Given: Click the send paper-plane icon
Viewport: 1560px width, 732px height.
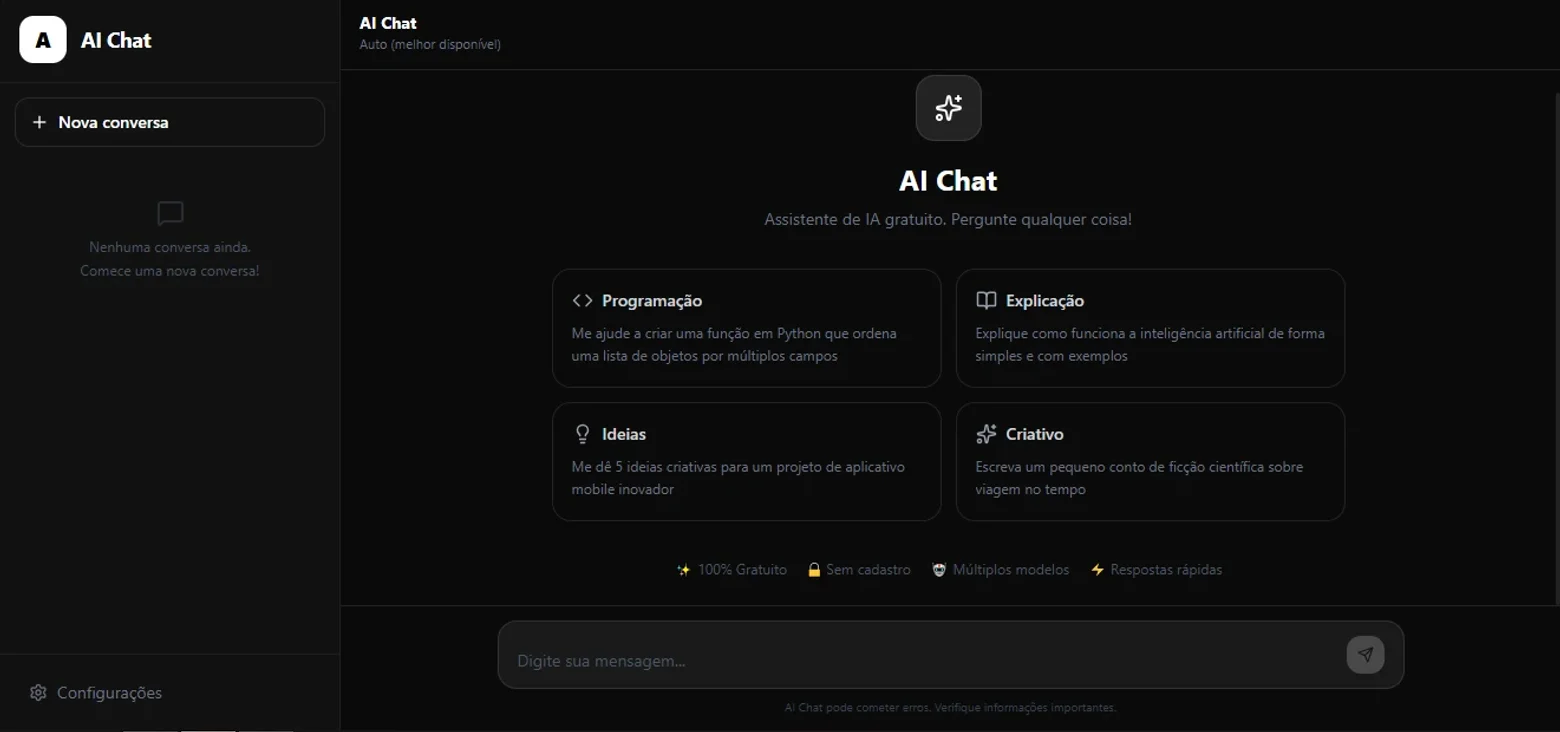Looking at the screenshot, I should click(x=1365, y=655).
